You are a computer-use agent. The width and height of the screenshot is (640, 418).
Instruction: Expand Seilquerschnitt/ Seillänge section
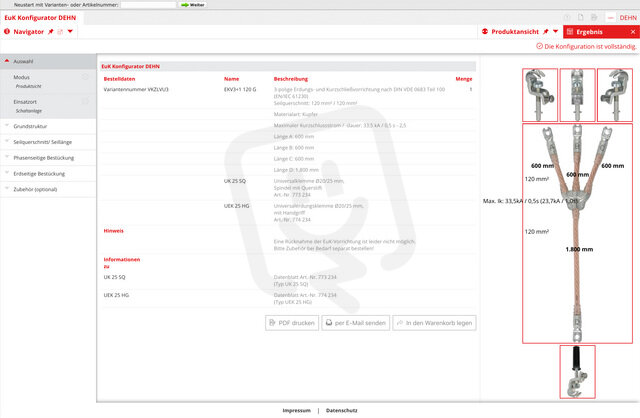46,142
